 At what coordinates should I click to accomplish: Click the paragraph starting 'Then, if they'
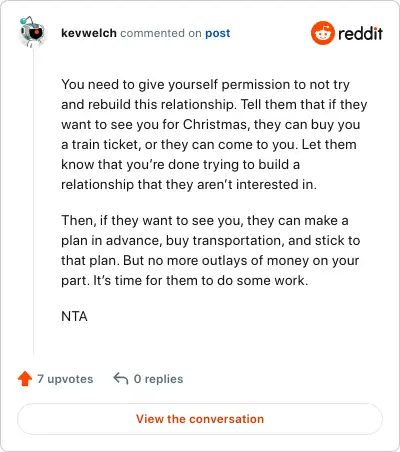211,250
